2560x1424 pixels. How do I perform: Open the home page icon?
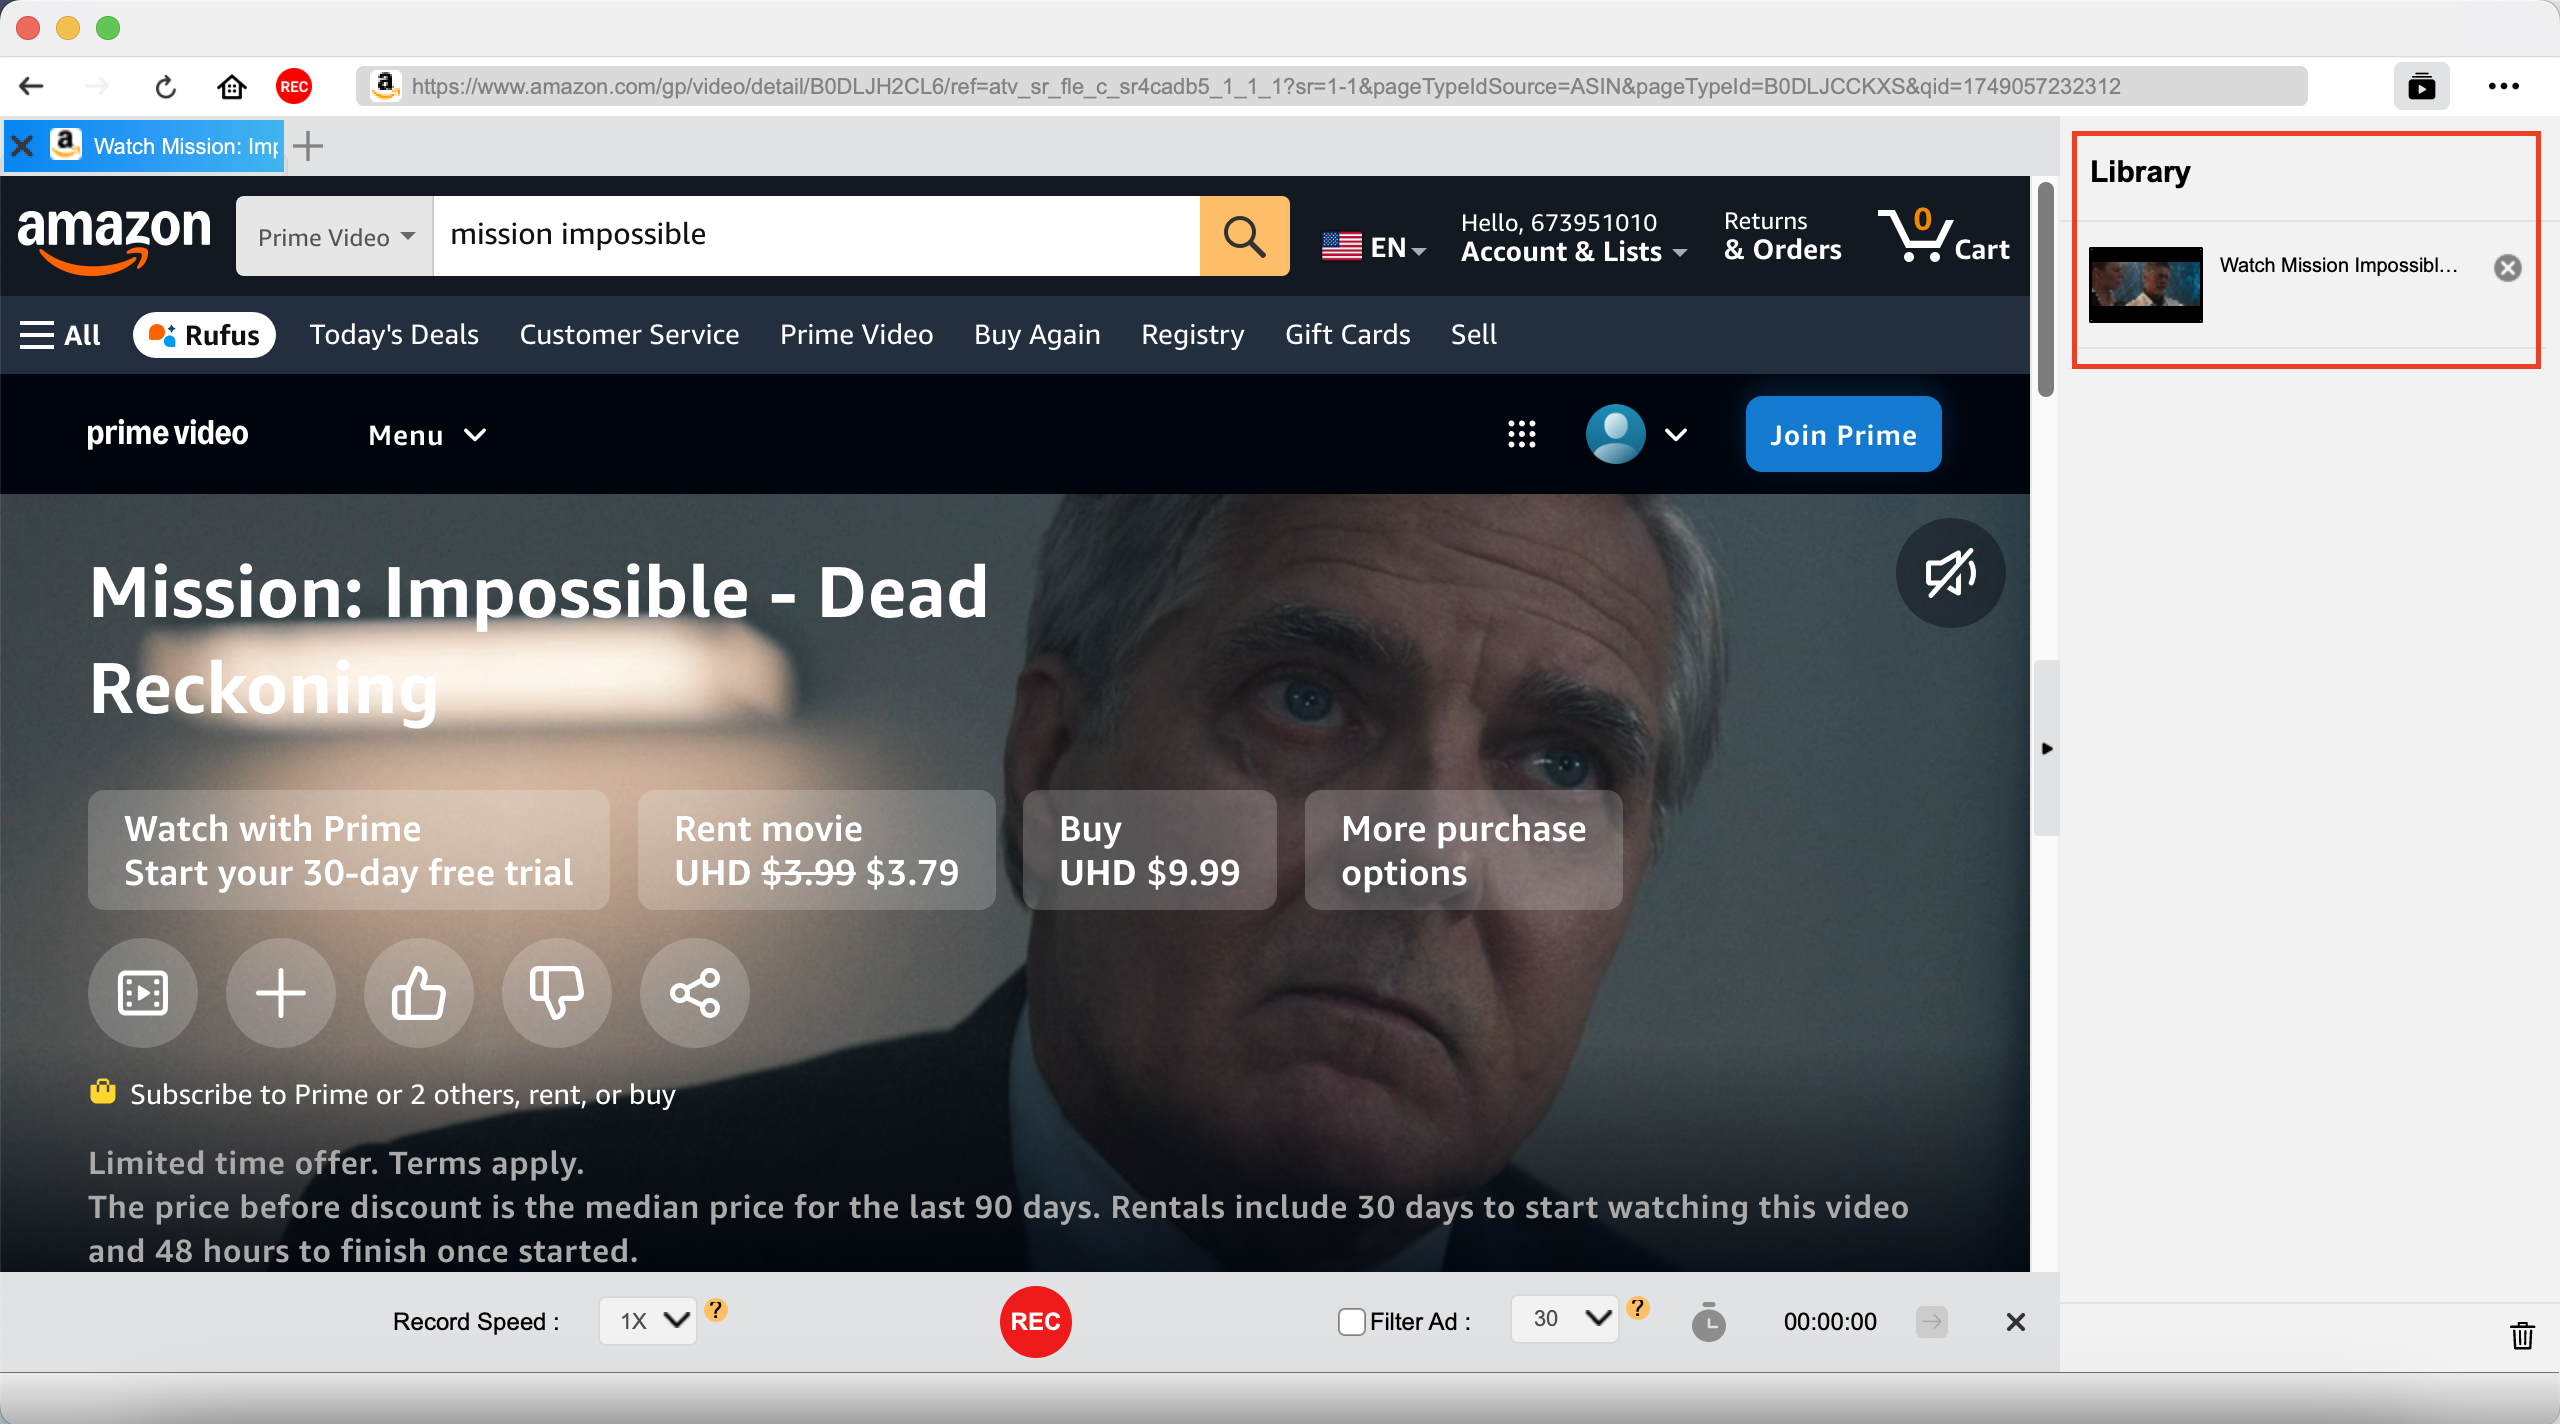click(231, 86)
